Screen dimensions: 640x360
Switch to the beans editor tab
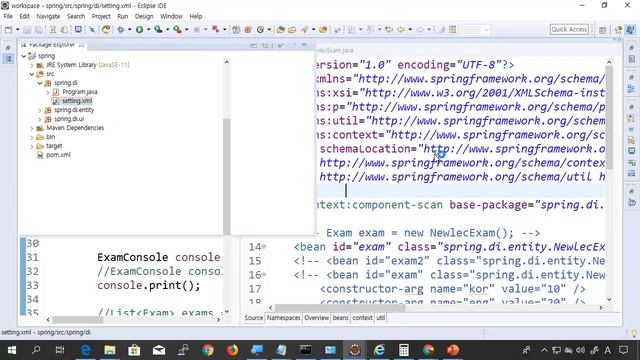[x=340, y=318]
